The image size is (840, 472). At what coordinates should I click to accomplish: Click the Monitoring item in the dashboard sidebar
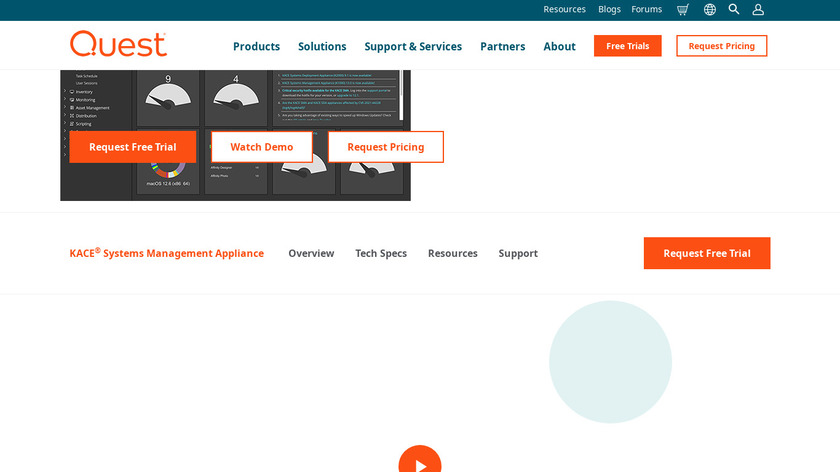82,100
